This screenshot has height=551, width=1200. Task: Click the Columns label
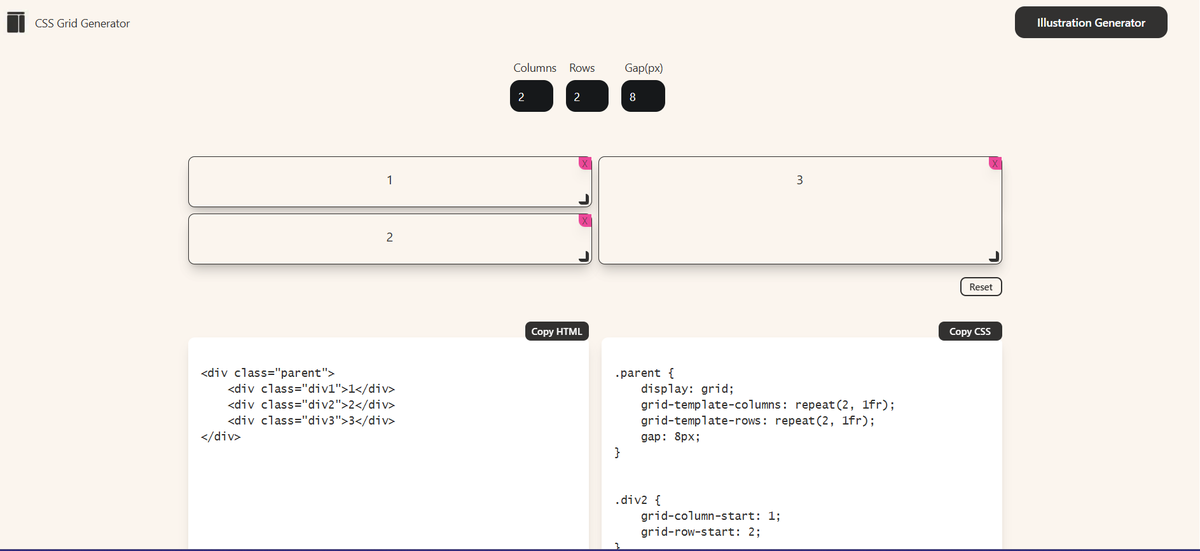[535, 68]
